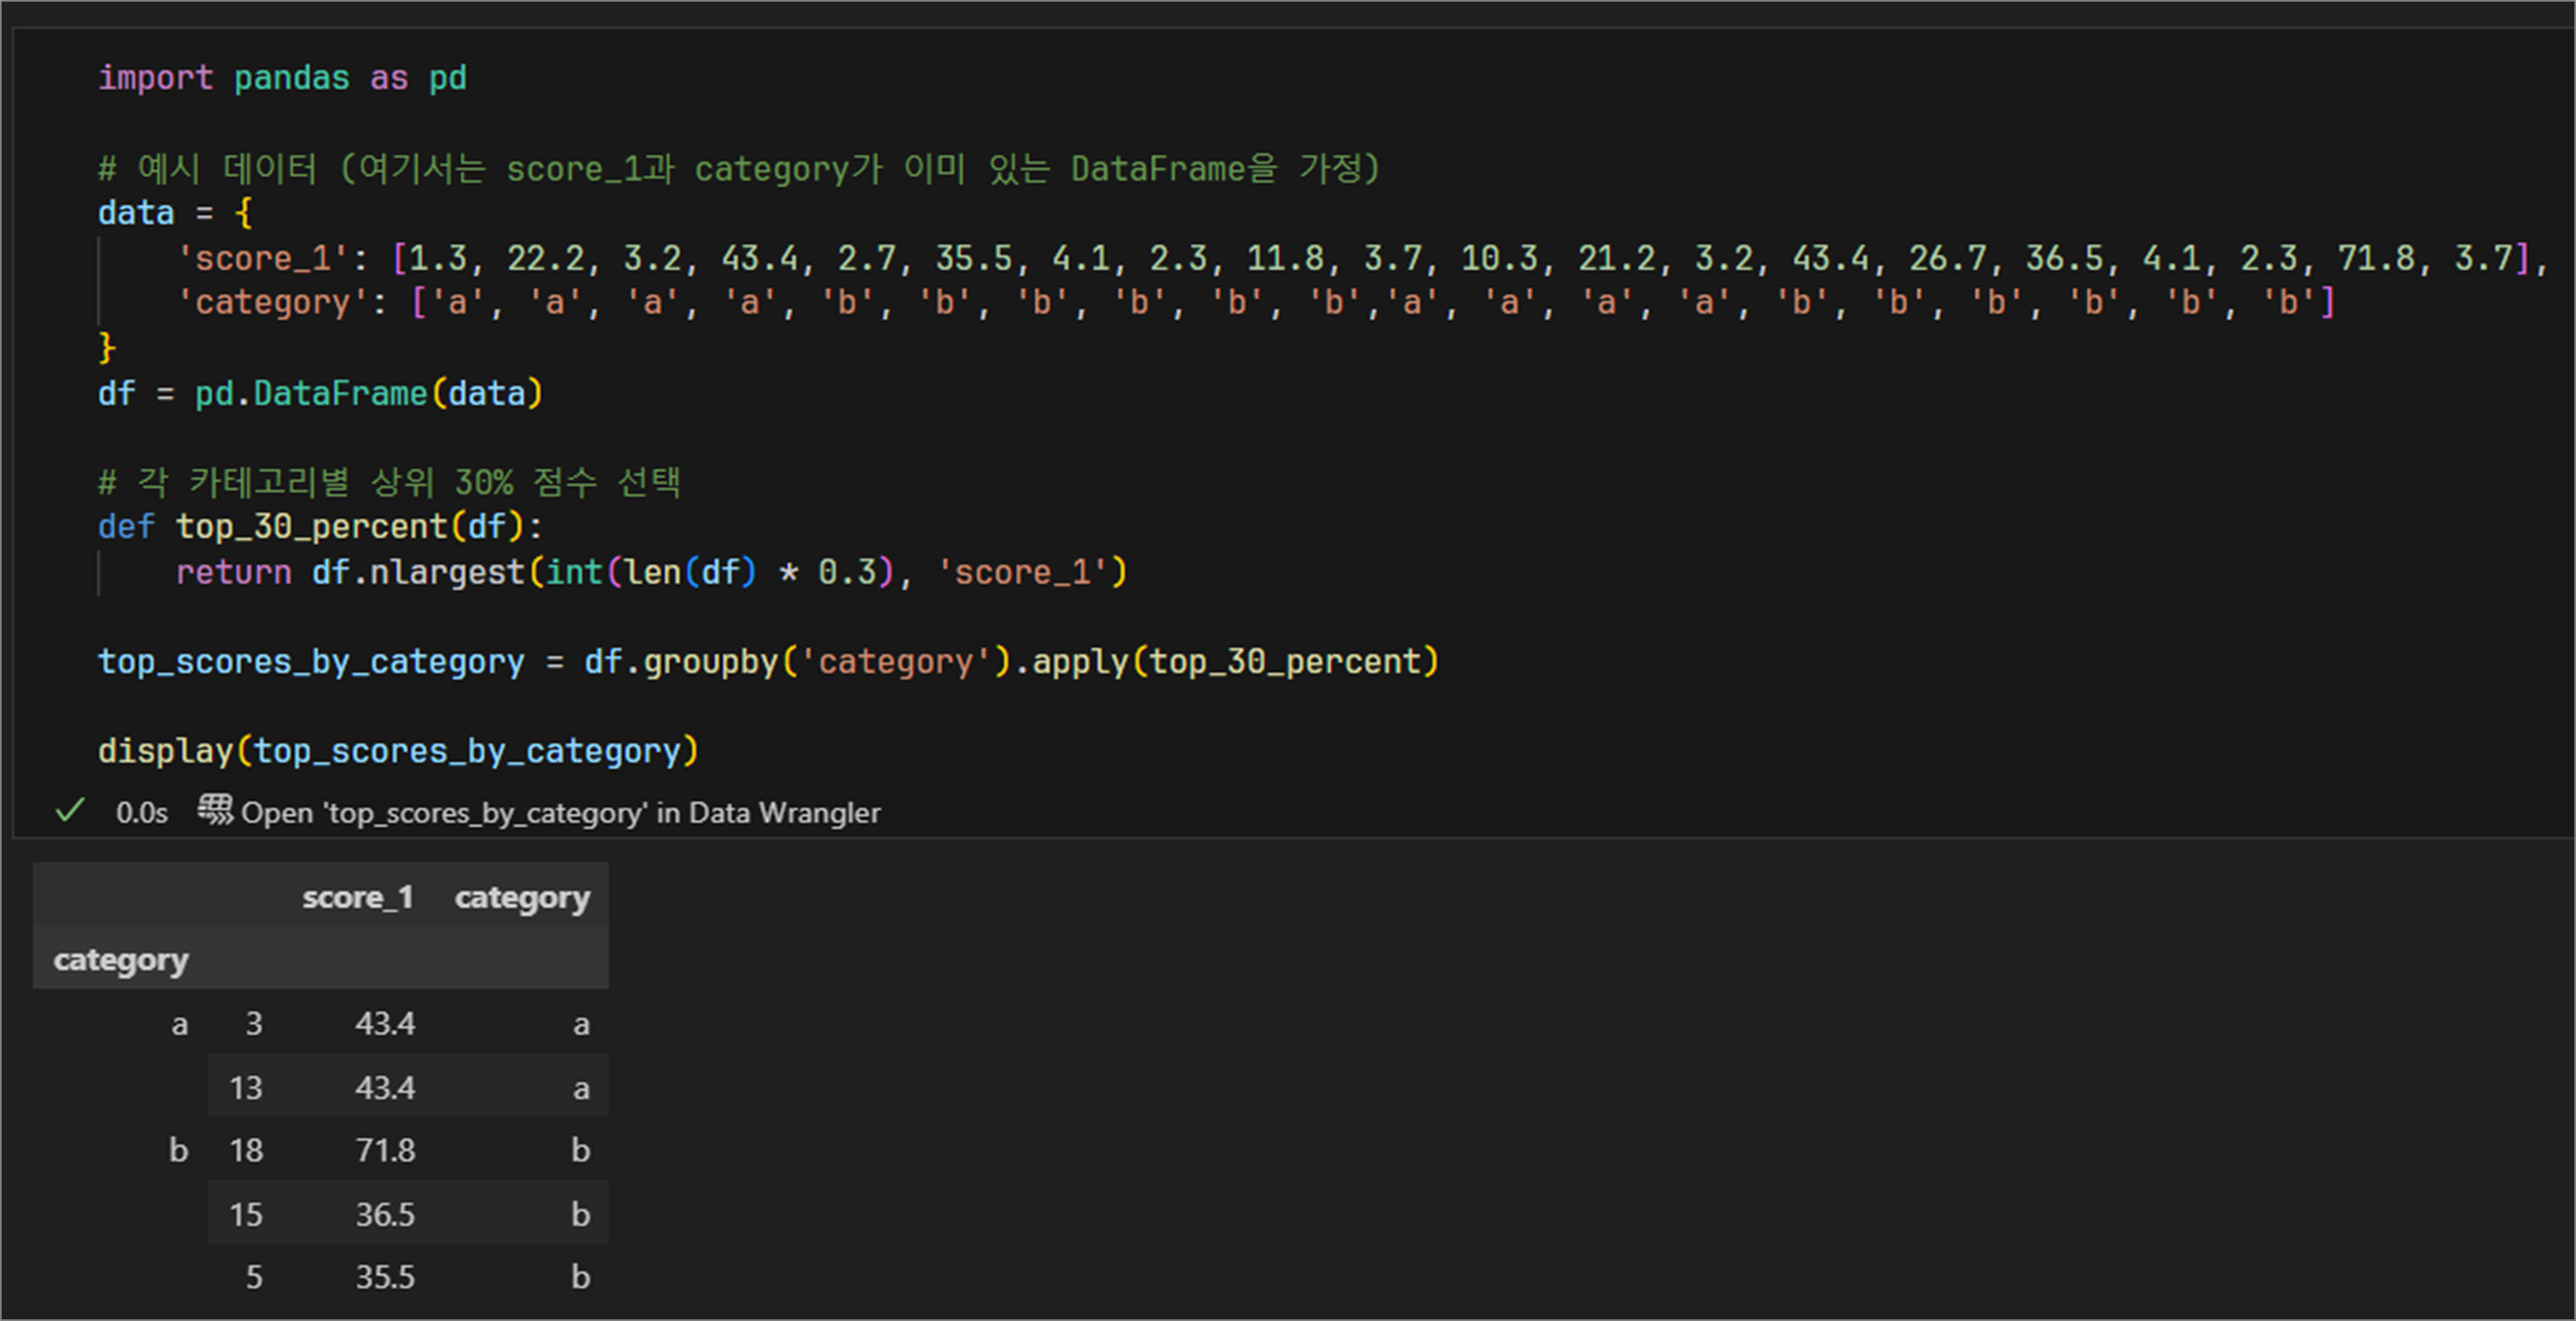Open 'top_scores_by_category' in Data Wrangler link
2576x1321 pixels.
[560, 813]
